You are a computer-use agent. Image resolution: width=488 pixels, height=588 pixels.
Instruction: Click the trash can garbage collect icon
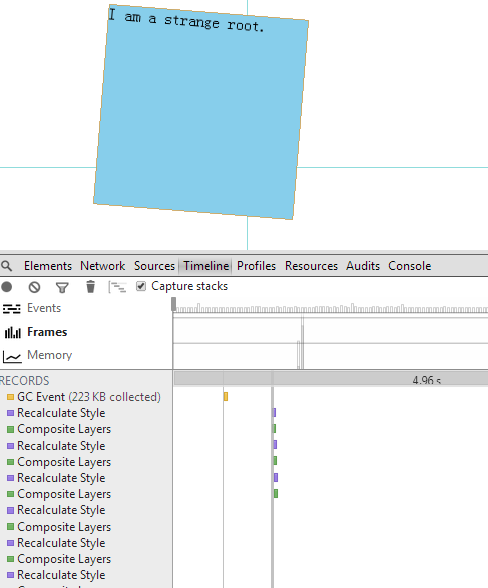[90, 287]
